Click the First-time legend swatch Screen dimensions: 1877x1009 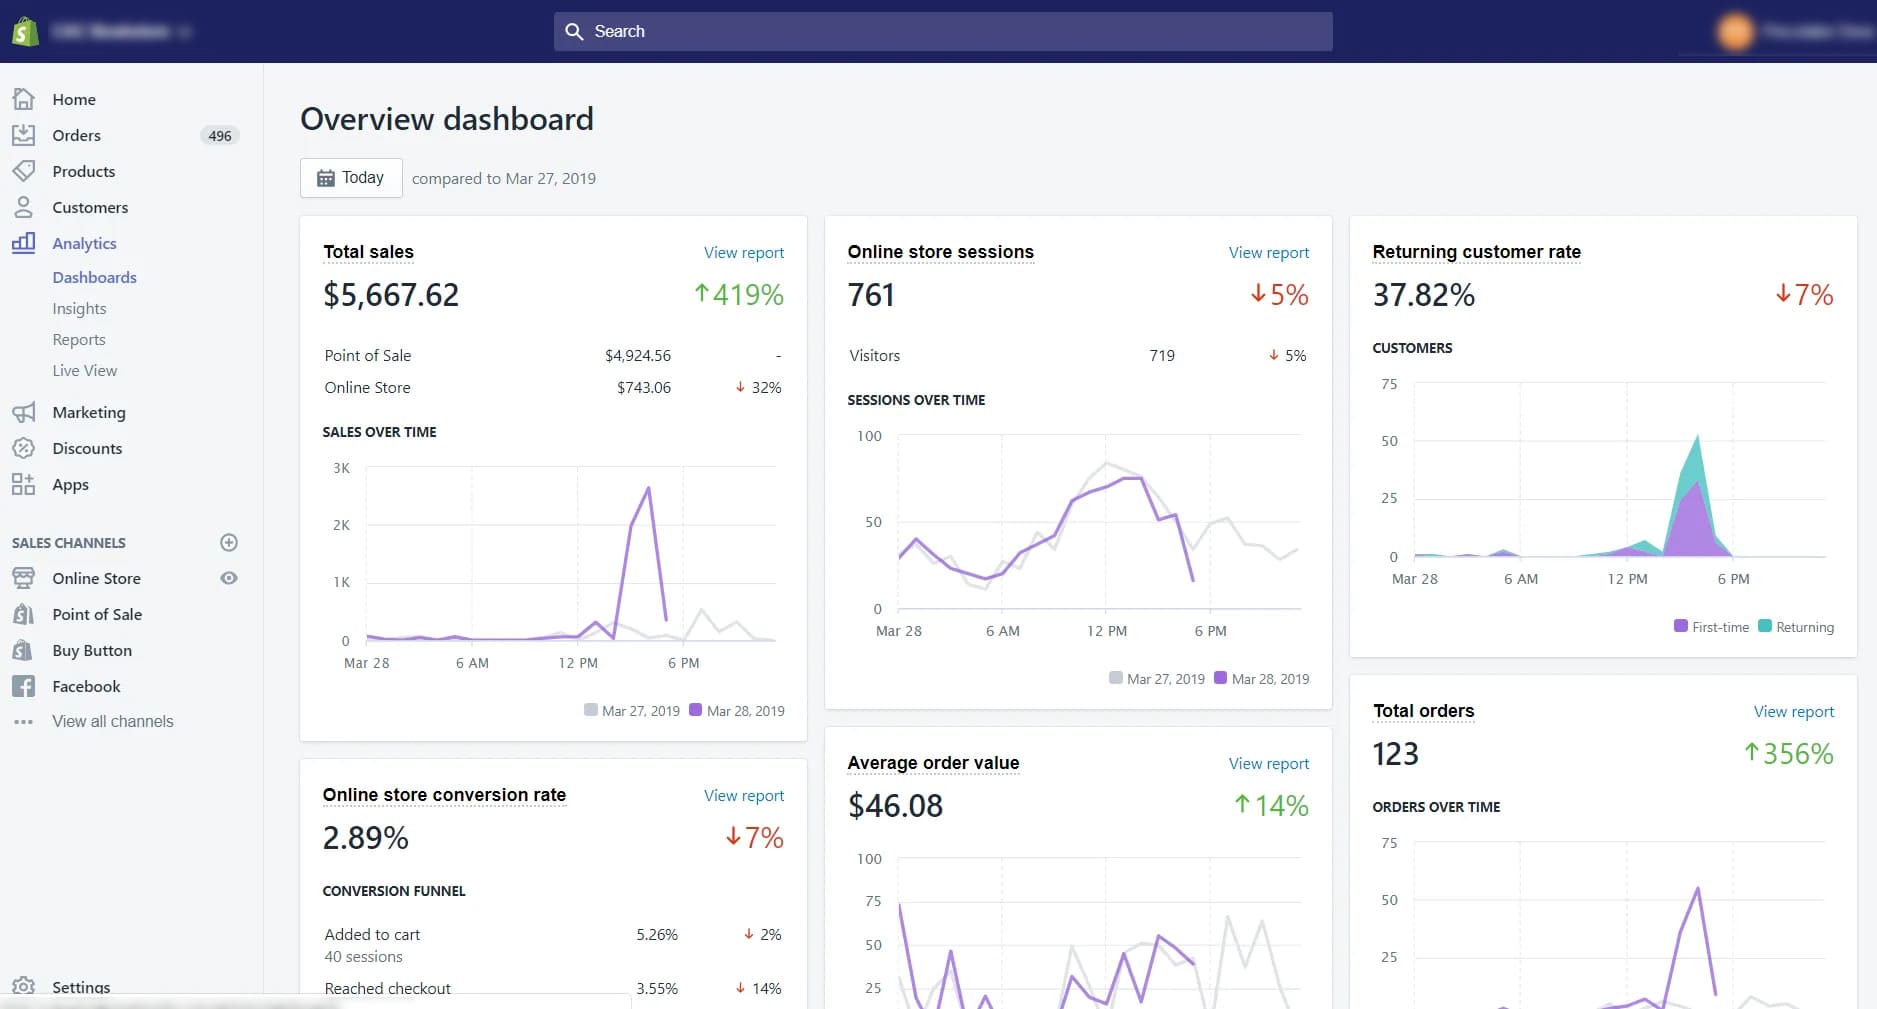click(1681, 626)
